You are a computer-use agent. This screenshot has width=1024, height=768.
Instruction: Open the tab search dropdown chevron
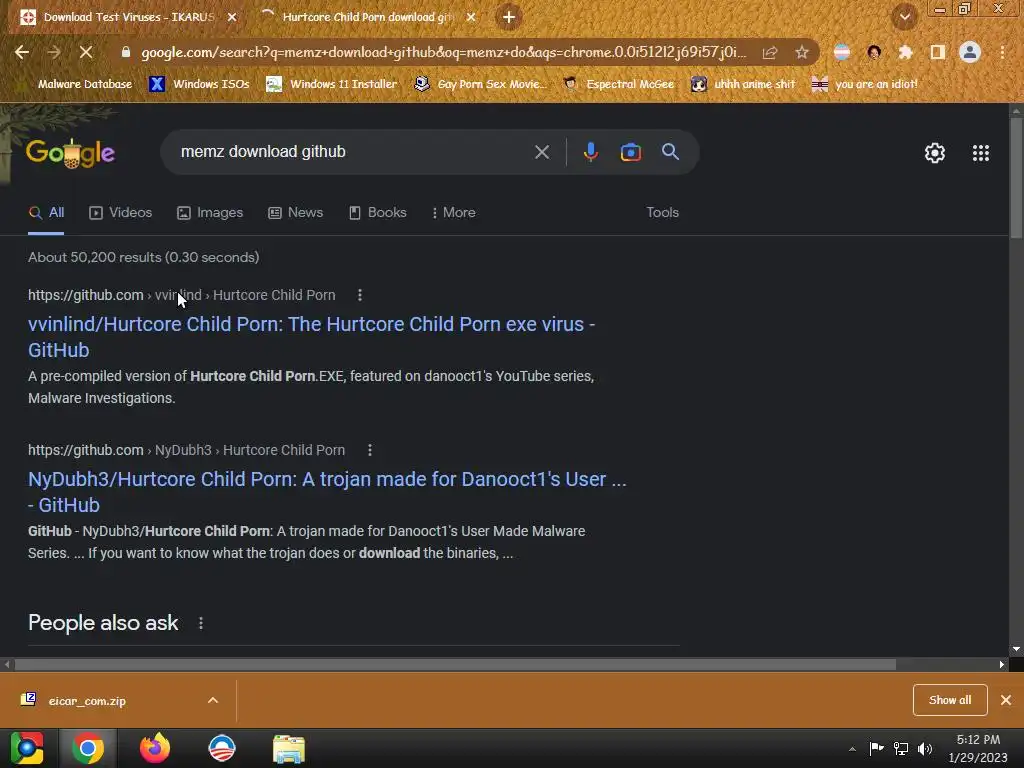coord(905,17)
